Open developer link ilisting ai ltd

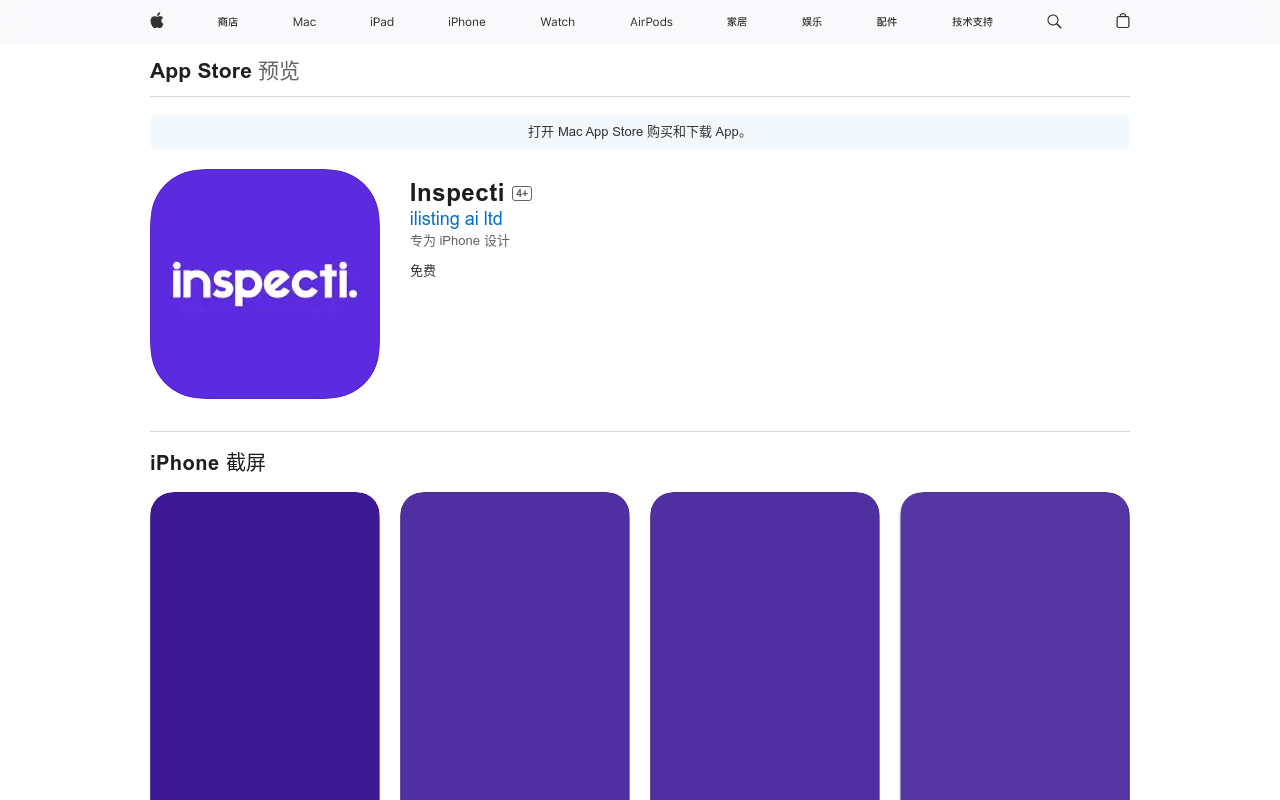(456, 219)
